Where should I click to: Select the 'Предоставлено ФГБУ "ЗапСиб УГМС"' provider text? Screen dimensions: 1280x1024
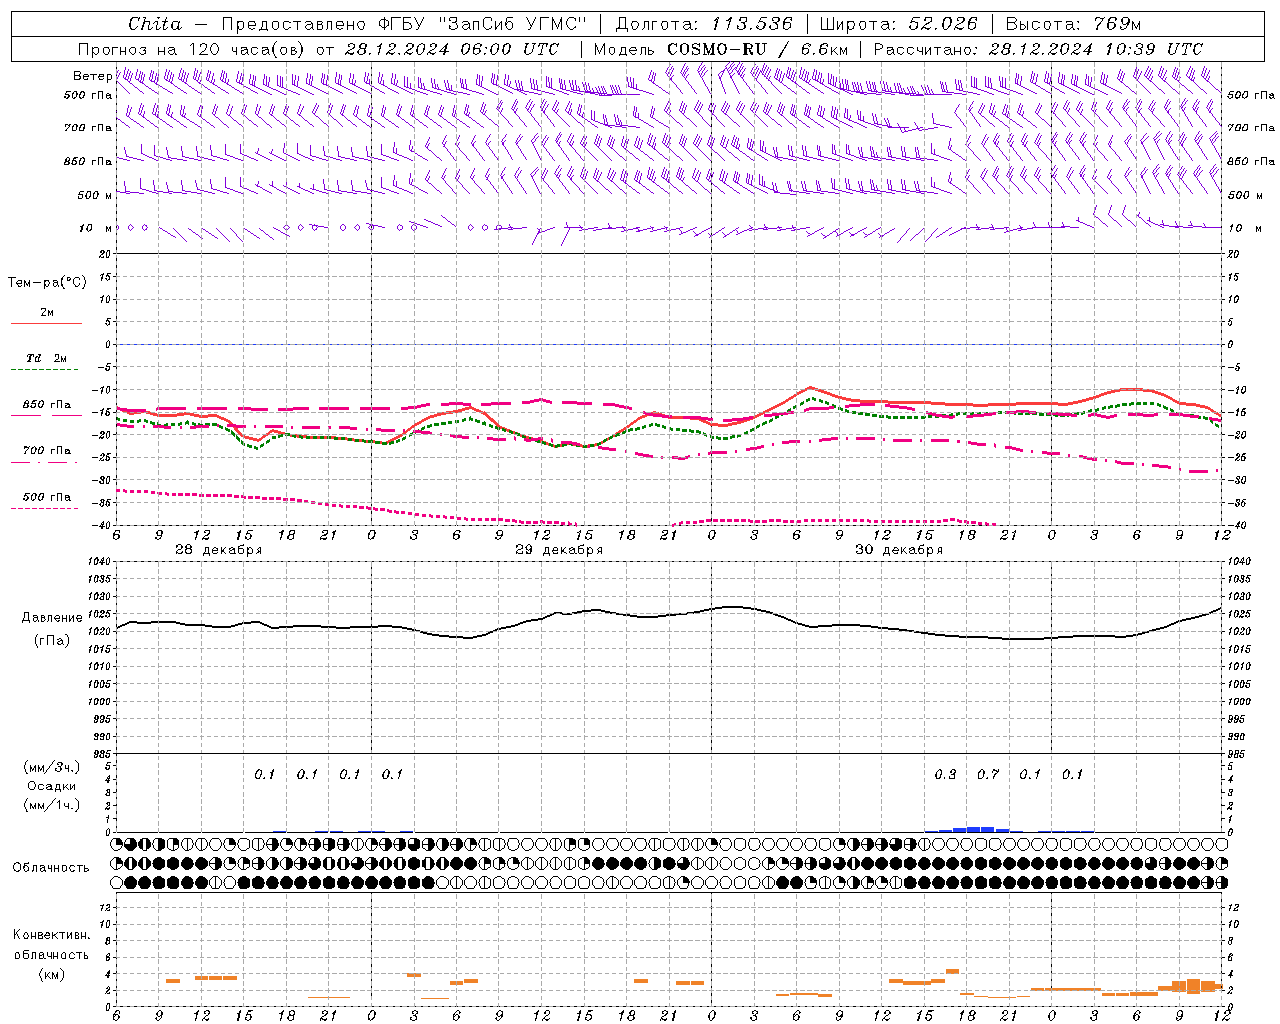(402, 24)
